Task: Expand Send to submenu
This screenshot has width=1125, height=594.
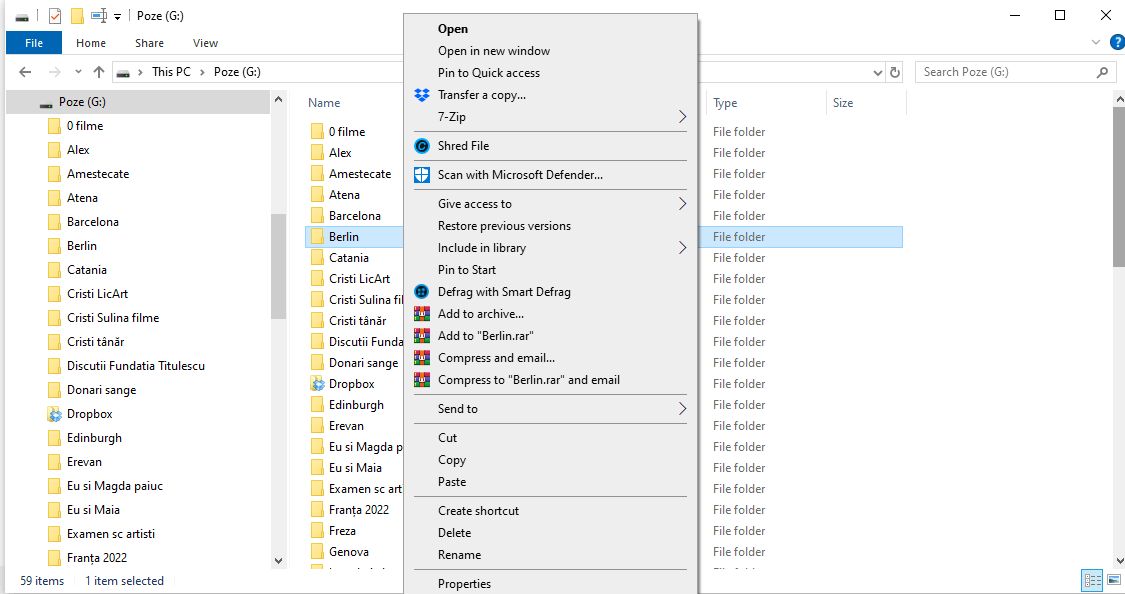Action: 682,409
